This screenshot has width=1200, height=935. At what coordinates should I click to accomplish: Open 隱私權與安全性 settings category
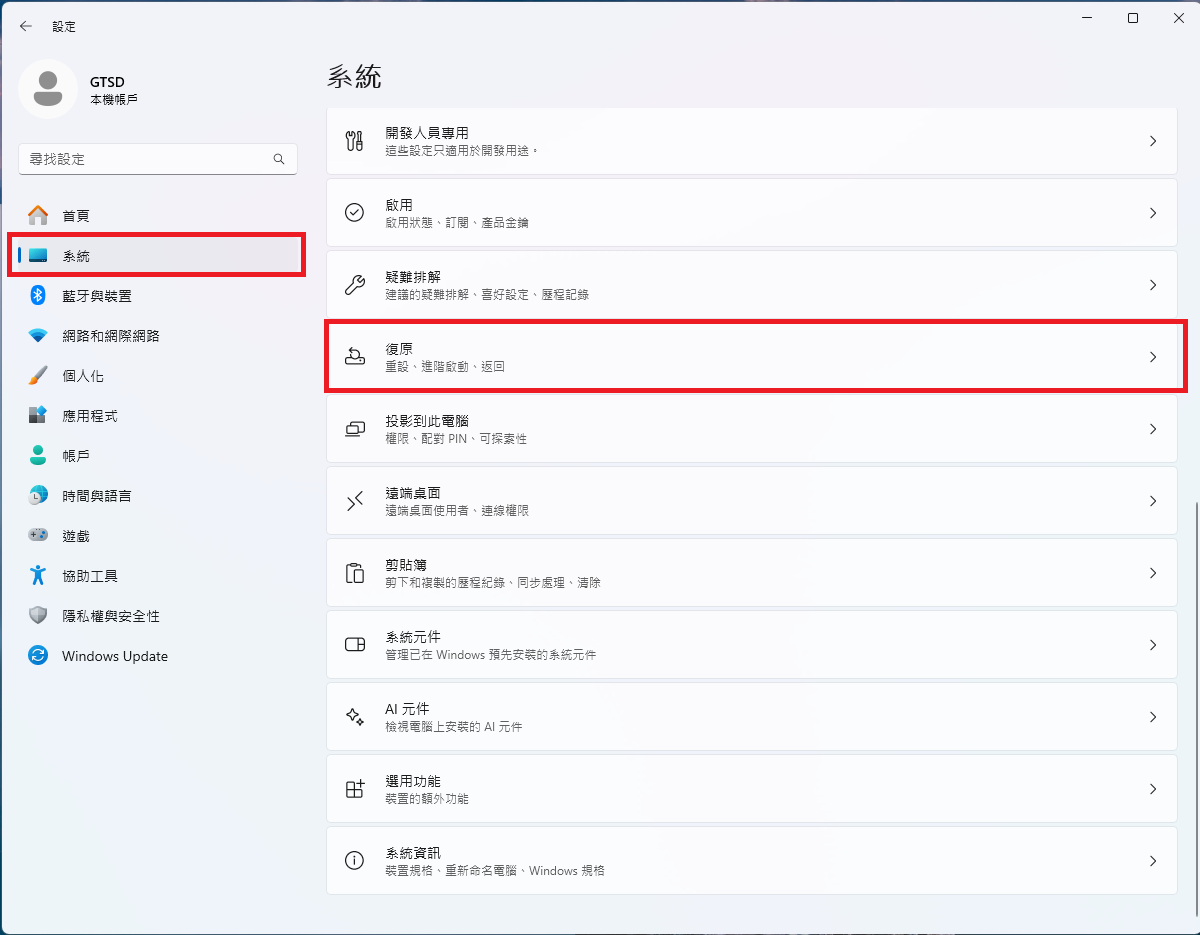pyautogui.click(x=158, y=616)
